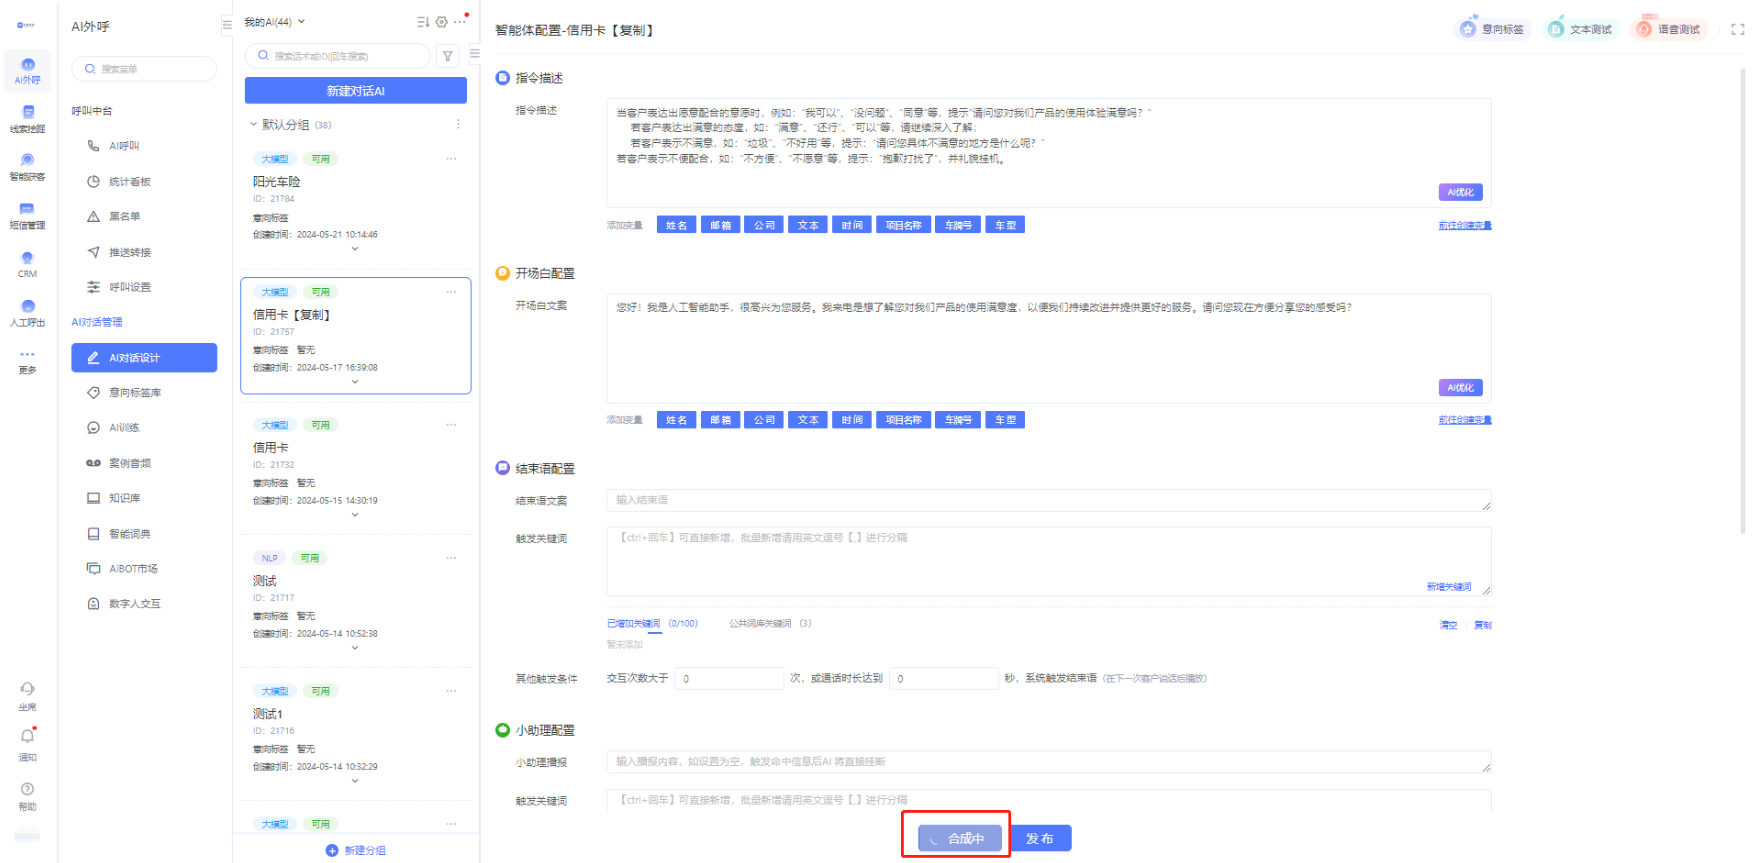Open 知识库 in the sidebar menu
Screen dimensions: 1756x863
124,498
